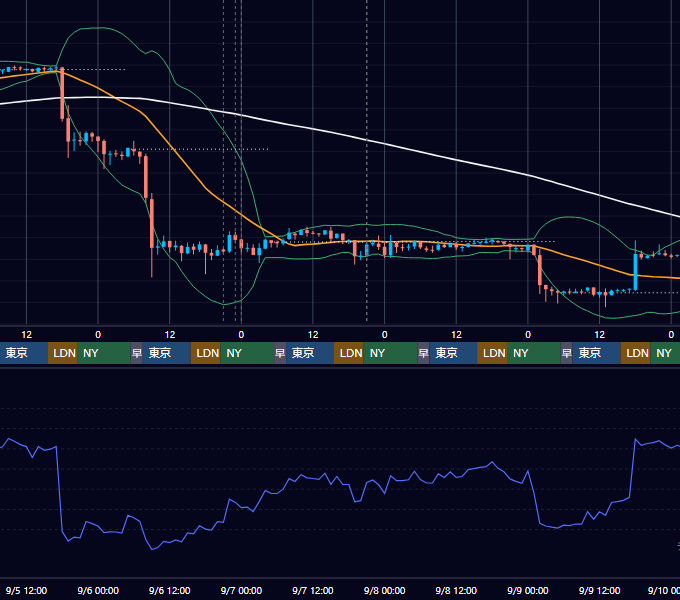Select the NY session block spanning 9/7 00:00
The width and height of the screenshot is (680, 600).
247,353
